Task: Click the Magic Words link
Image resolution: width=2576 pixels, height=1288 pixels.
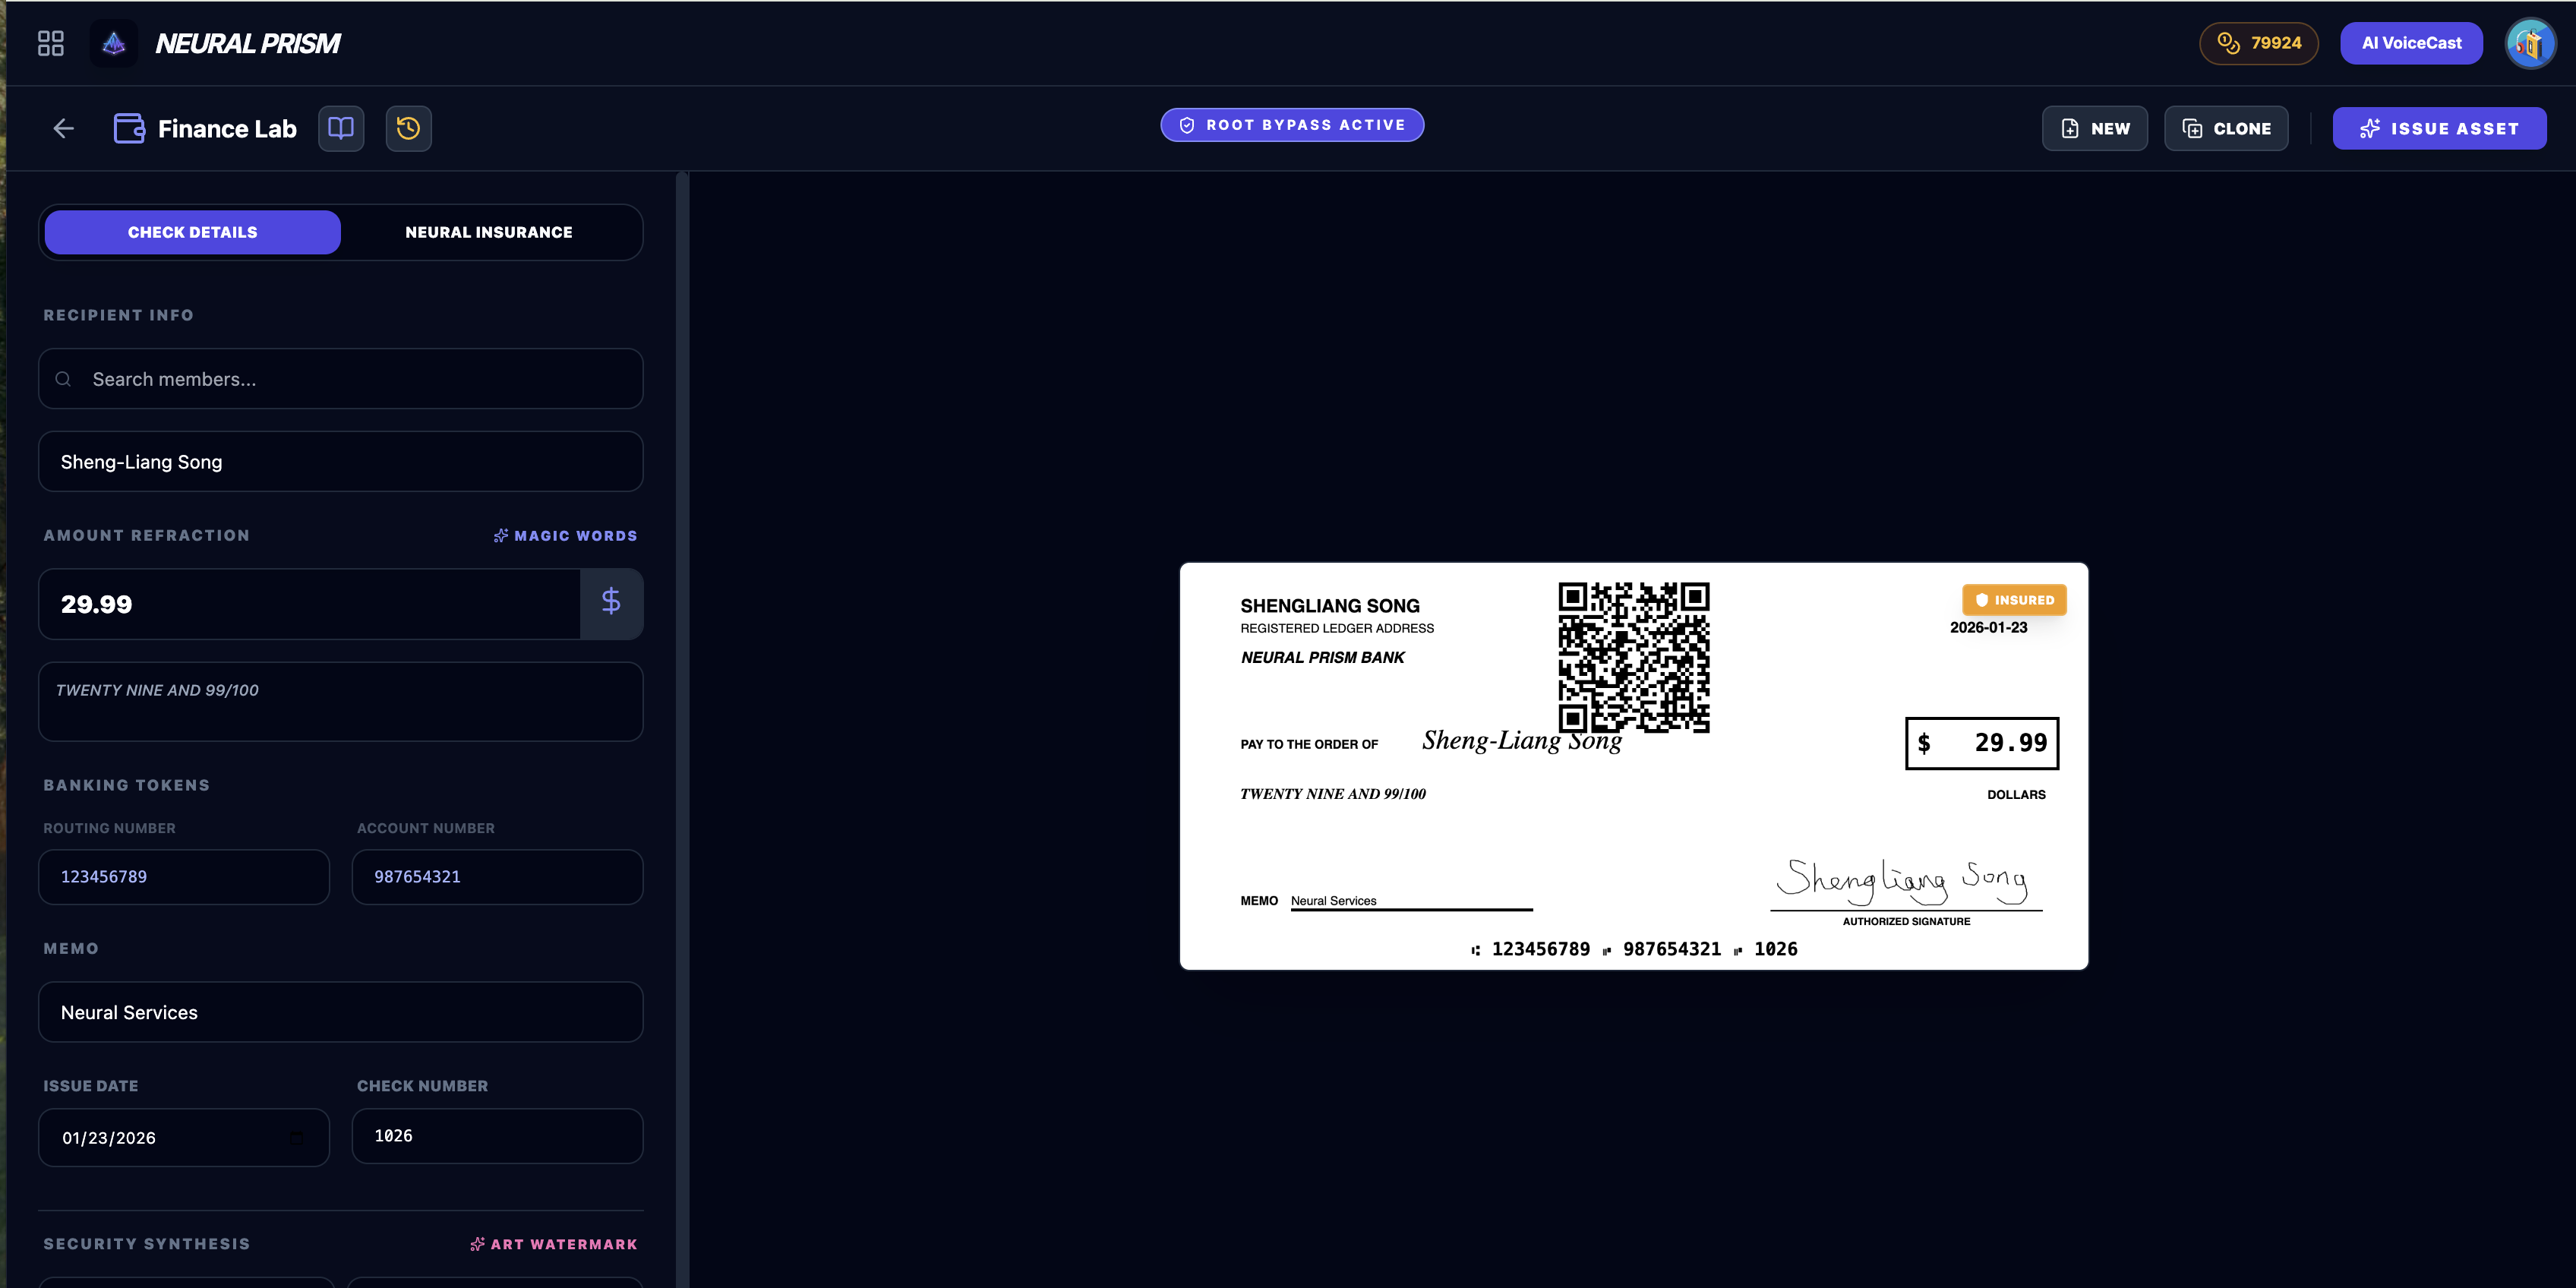Action: [565, 536]
